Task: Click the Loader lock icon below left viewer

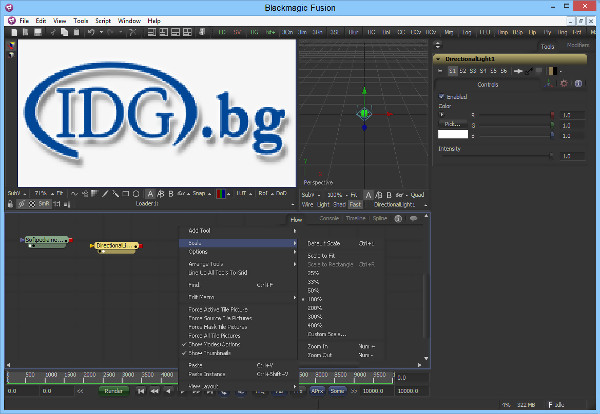Action: [x=10, y=204]
